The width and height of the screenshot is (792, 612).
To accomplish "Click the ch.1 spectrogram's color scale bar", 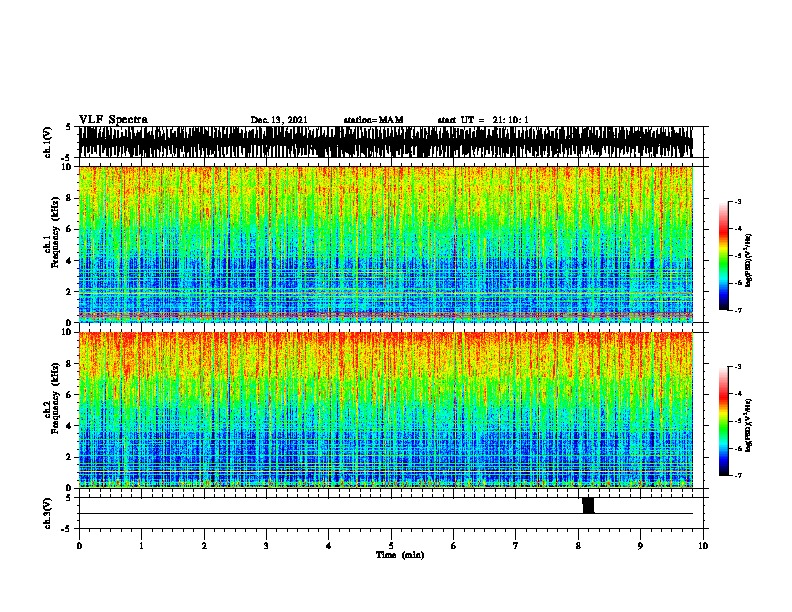I will [x=723, y=256].
